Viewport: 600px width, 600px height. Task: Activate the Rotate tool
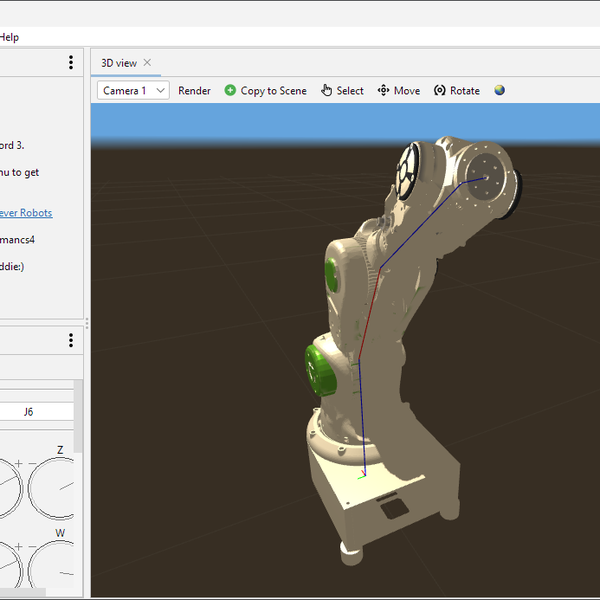point(456,90)
